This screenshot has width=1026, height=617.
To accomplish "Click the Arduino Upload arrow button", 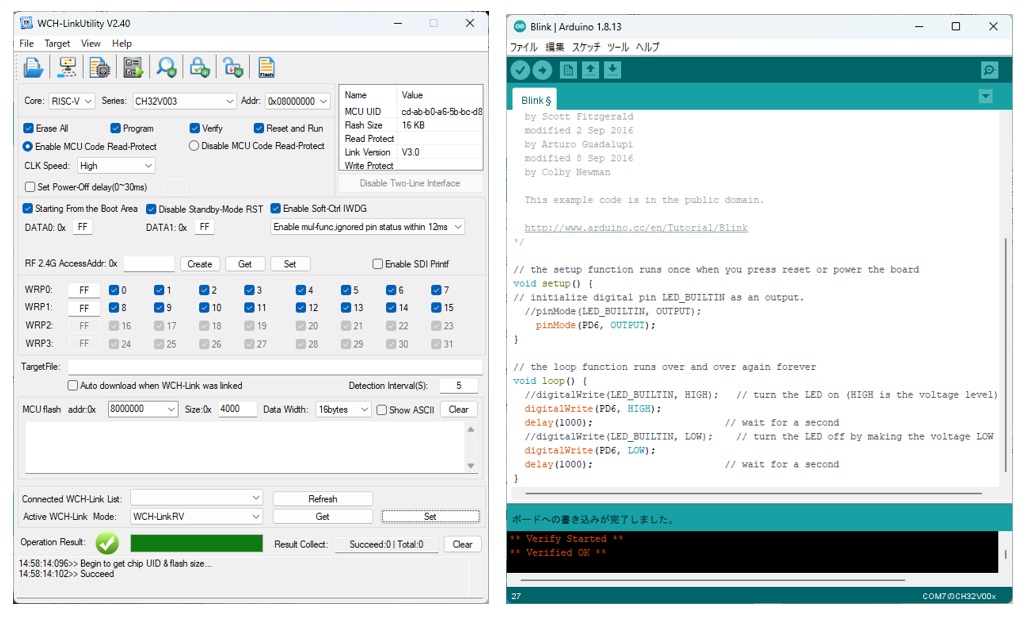I will [542, 70].
